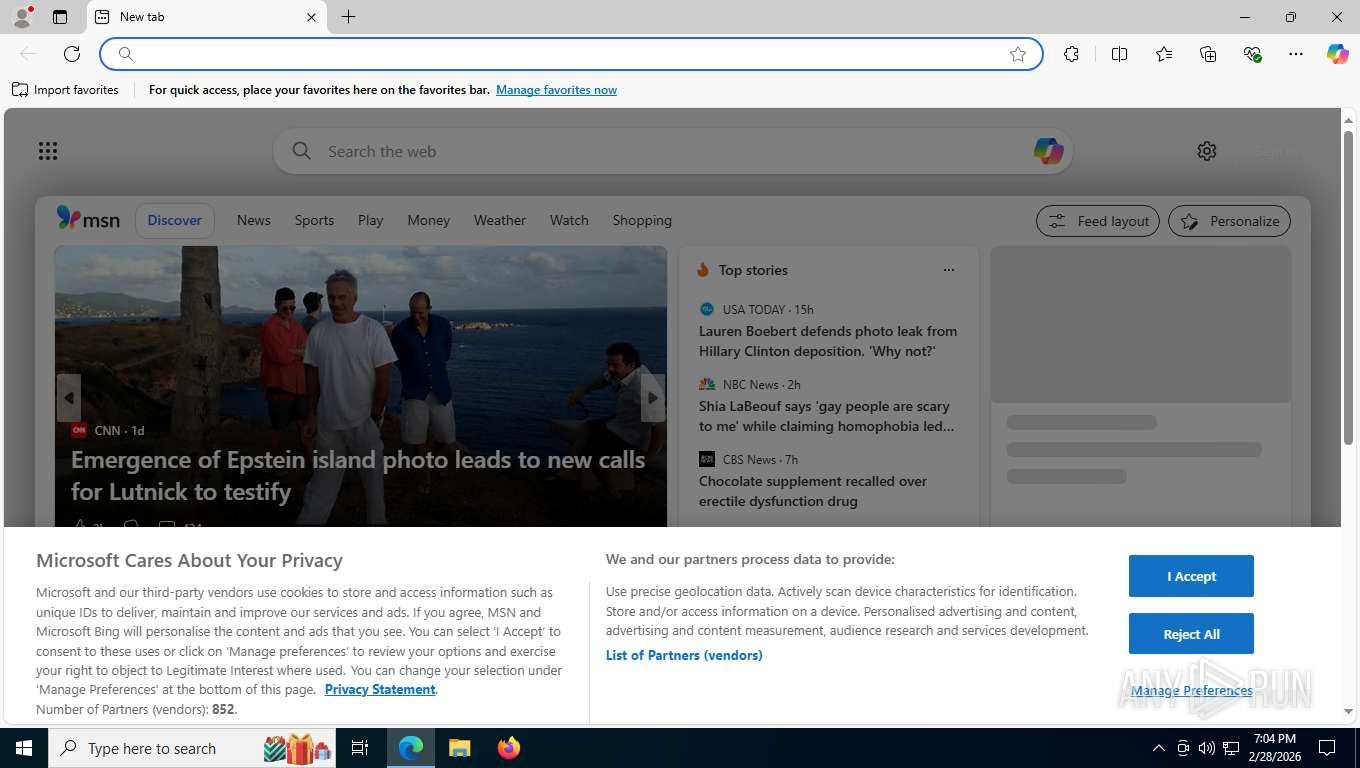The width and height of the screenshot is (1360, 768).
Task: Click Copilot icon in search box
Action: coord(1048,151)
